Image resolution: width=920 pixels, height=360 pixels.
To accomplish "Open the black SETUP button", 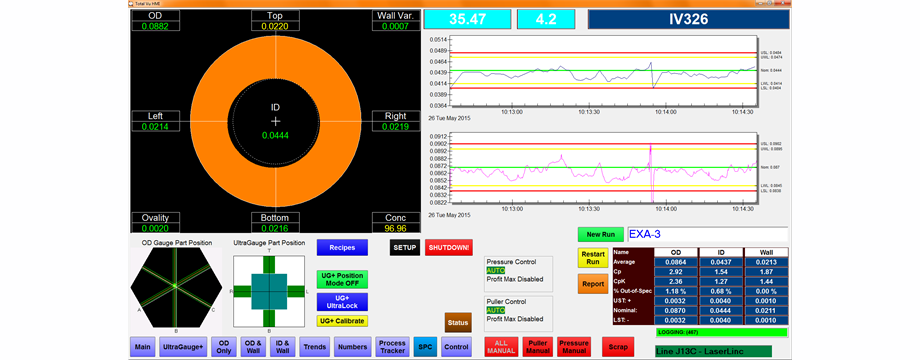I will click(405, 247).
